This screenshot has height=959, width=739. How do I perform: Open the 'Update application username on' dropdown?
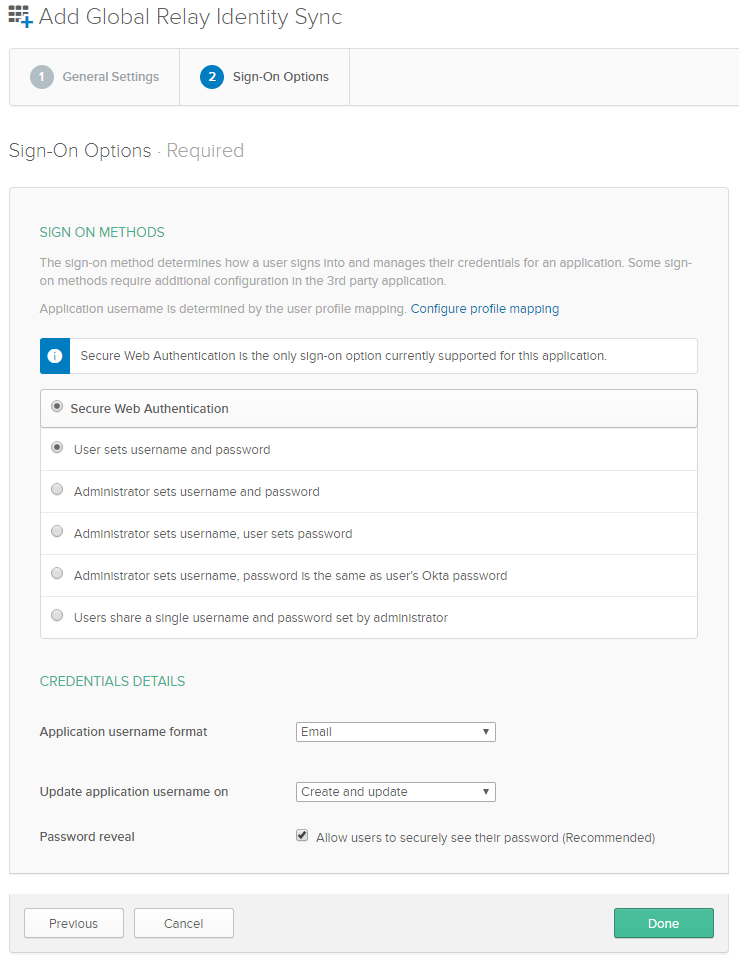(395, 791)
